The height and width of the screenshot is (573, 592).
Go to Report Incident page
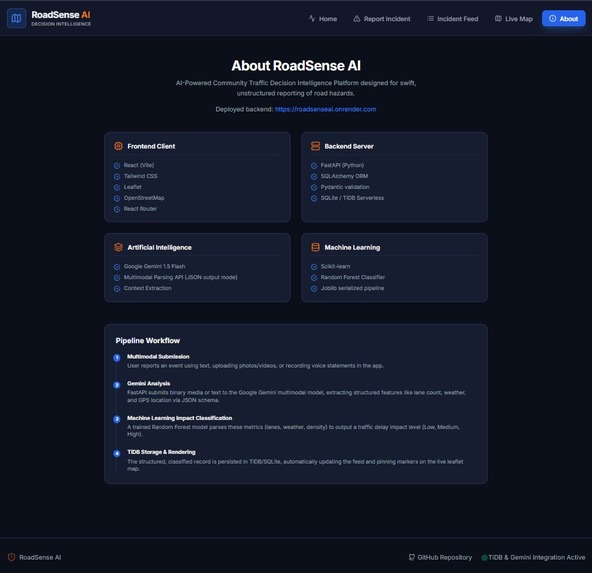(382, 18)
